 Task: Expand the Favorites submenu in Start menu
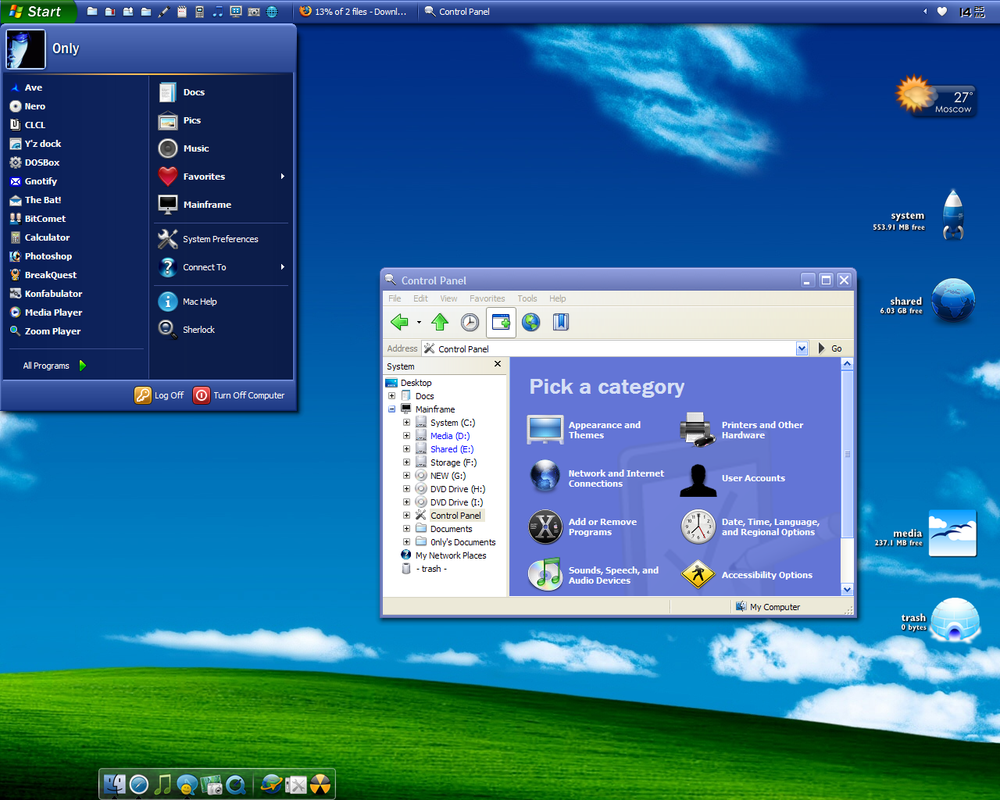coord(282,176)
